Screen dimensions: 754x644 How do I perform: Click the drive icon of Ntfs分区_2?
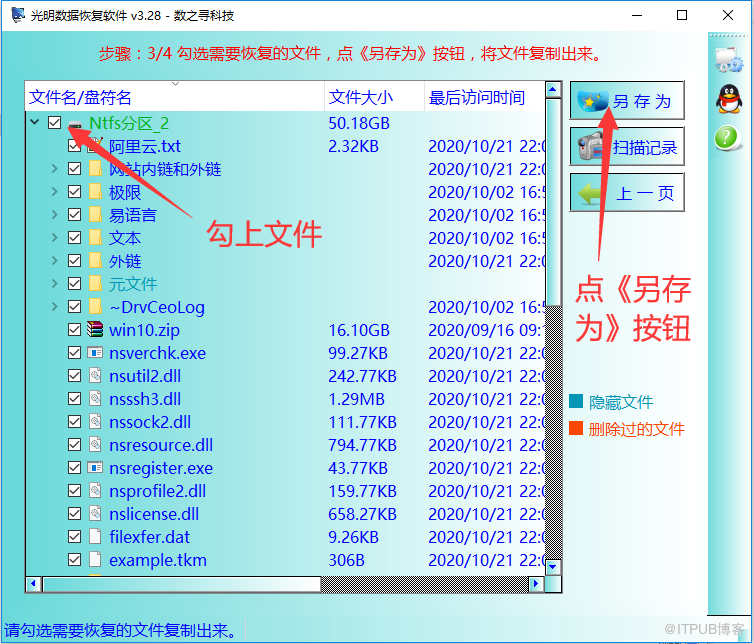pos(75,125)
